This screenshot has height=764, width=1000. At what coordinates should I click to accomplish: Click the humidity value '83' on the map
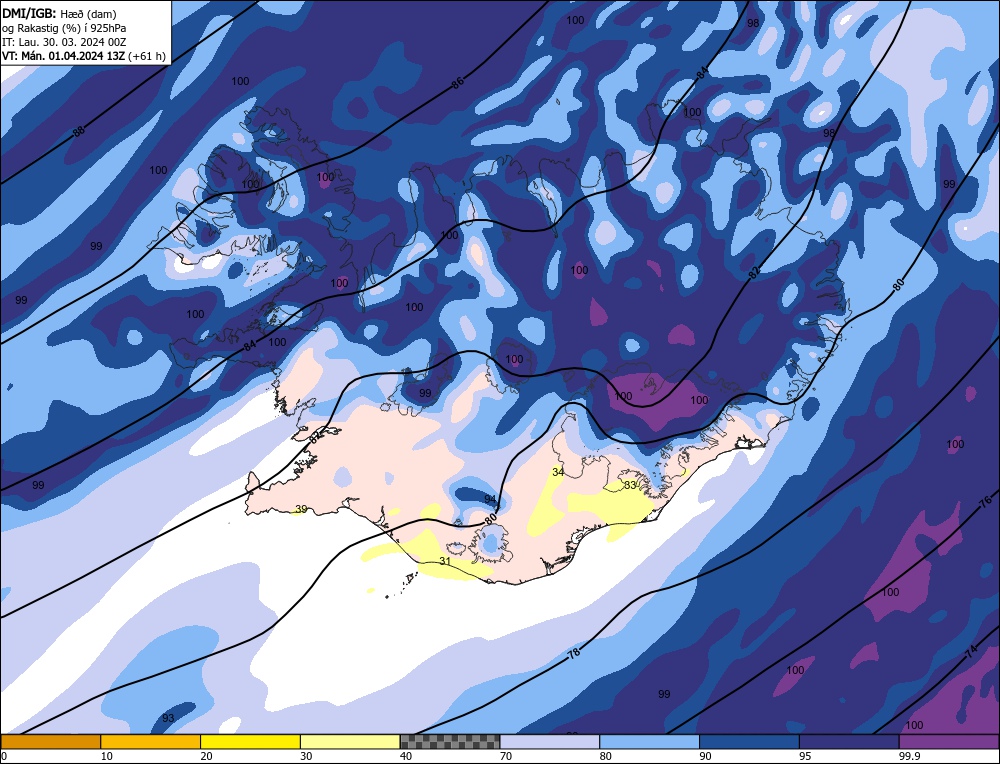pyautogui.click(x=630, y=485)
